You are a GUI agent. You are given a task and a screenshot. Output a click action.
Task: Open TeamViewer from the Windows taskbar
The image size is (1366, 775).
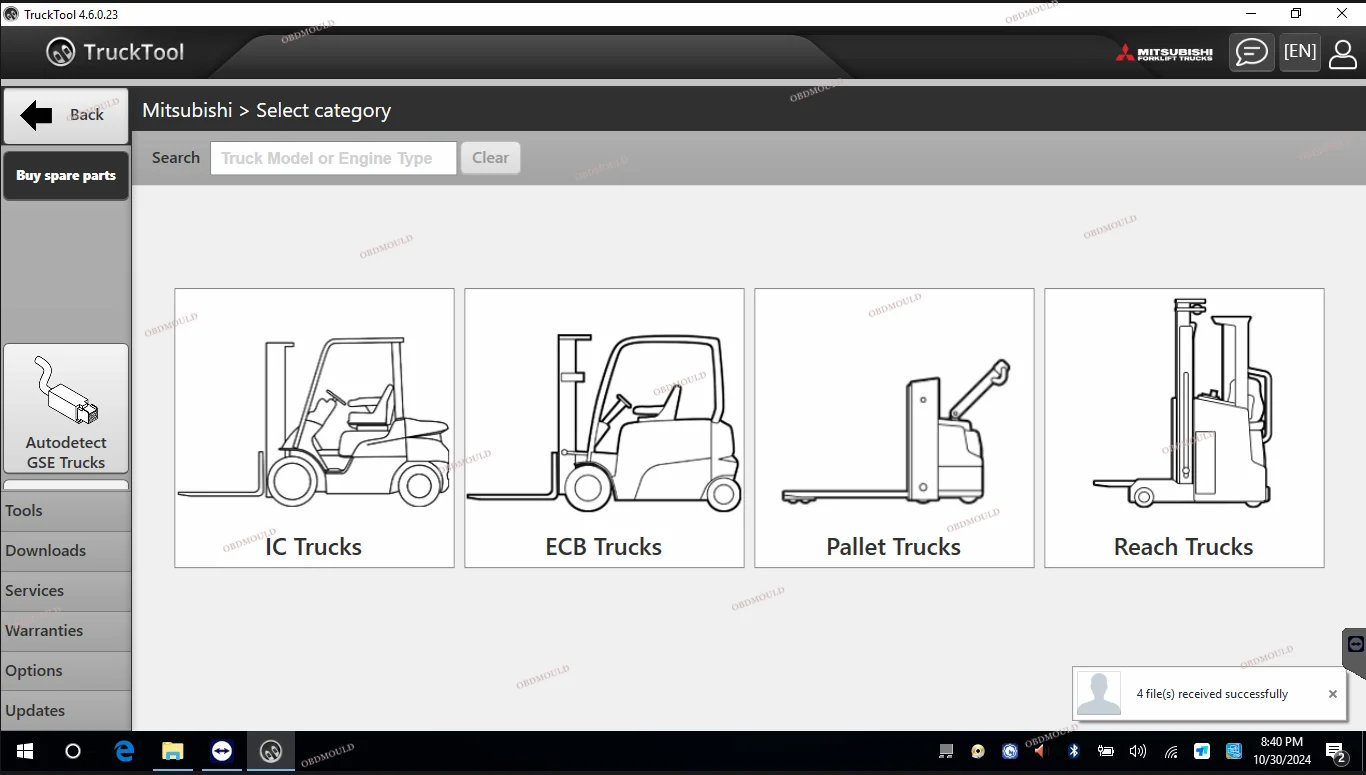(x=222, y=751)
